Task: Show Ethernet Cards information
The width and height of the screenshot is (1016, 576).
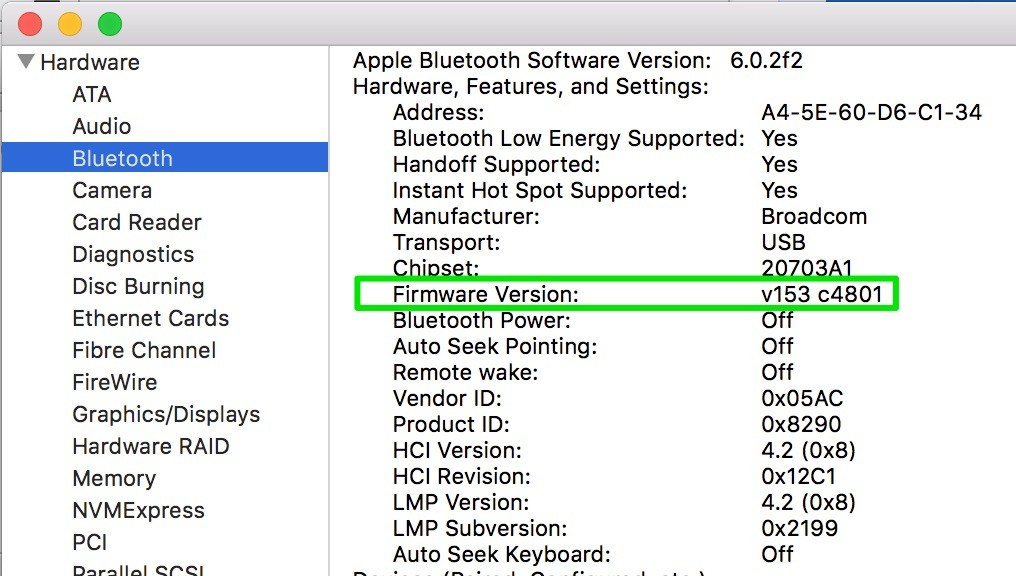Action: point(151,319)
